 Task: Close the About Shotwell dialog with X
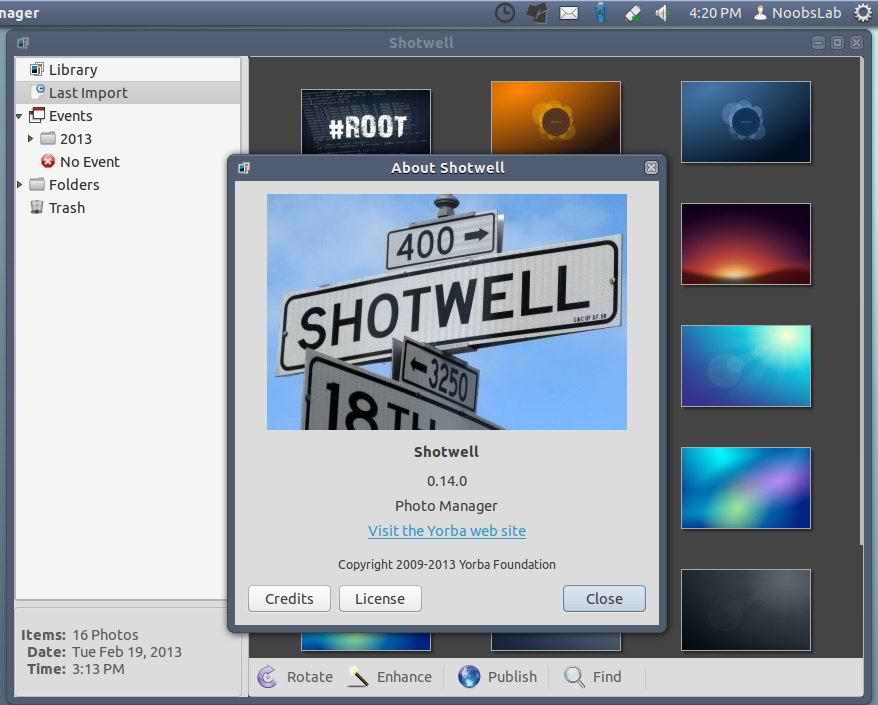pos(651,167)
